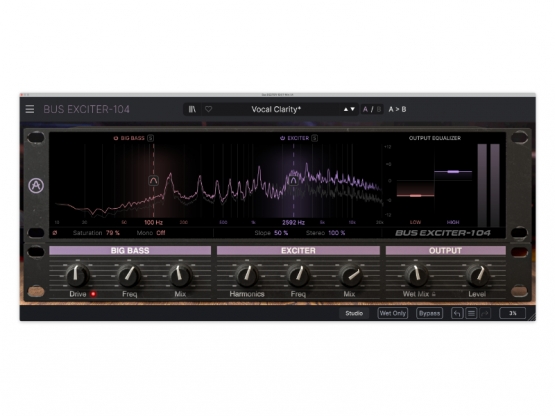Click the Arturia logo on rack
The width and height of the screenshot is (555, 416).
point(36,185)
